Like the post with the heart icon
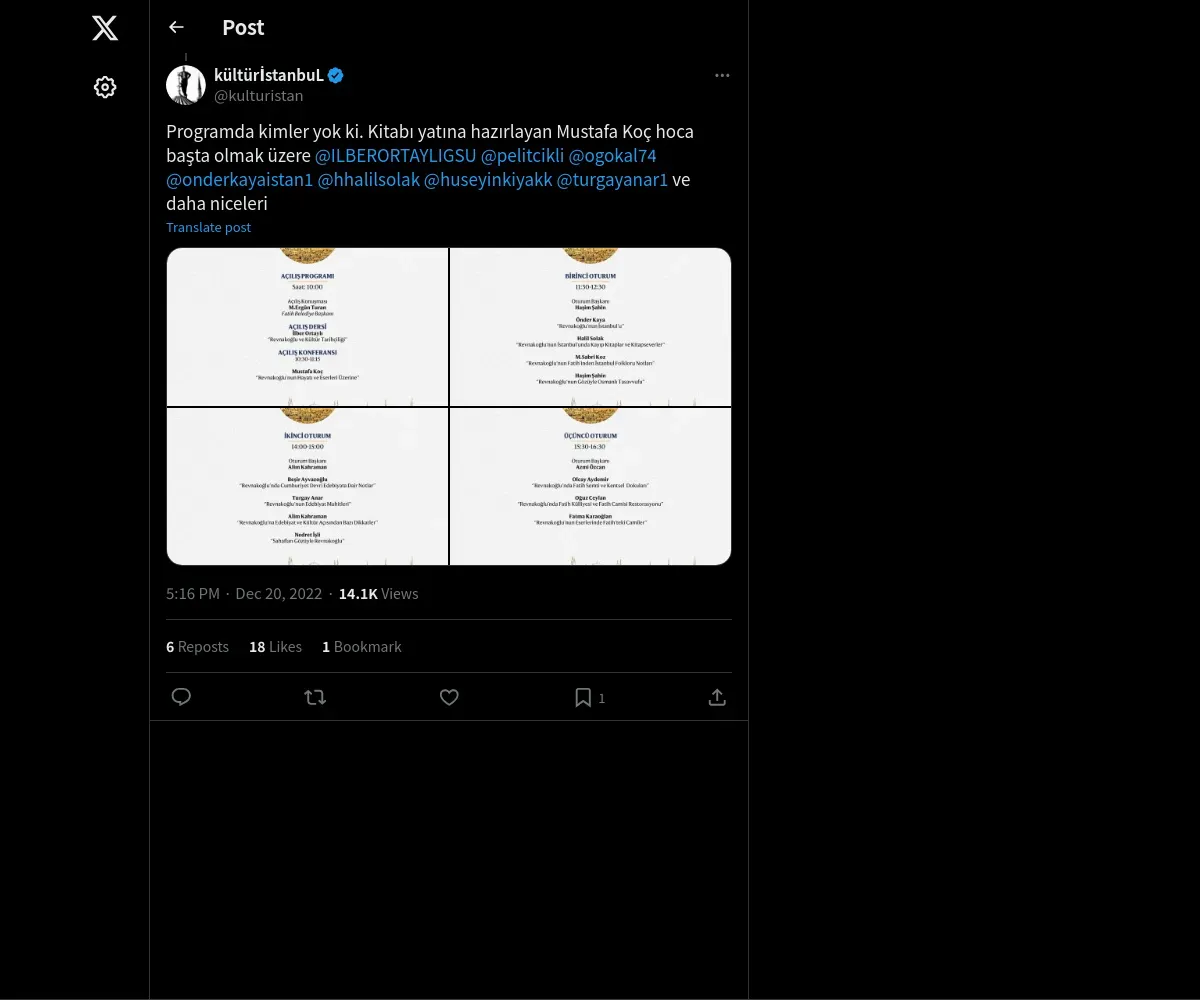Screen dimensions: 1200x1000 pyautogui.click(x=449, y=697)
